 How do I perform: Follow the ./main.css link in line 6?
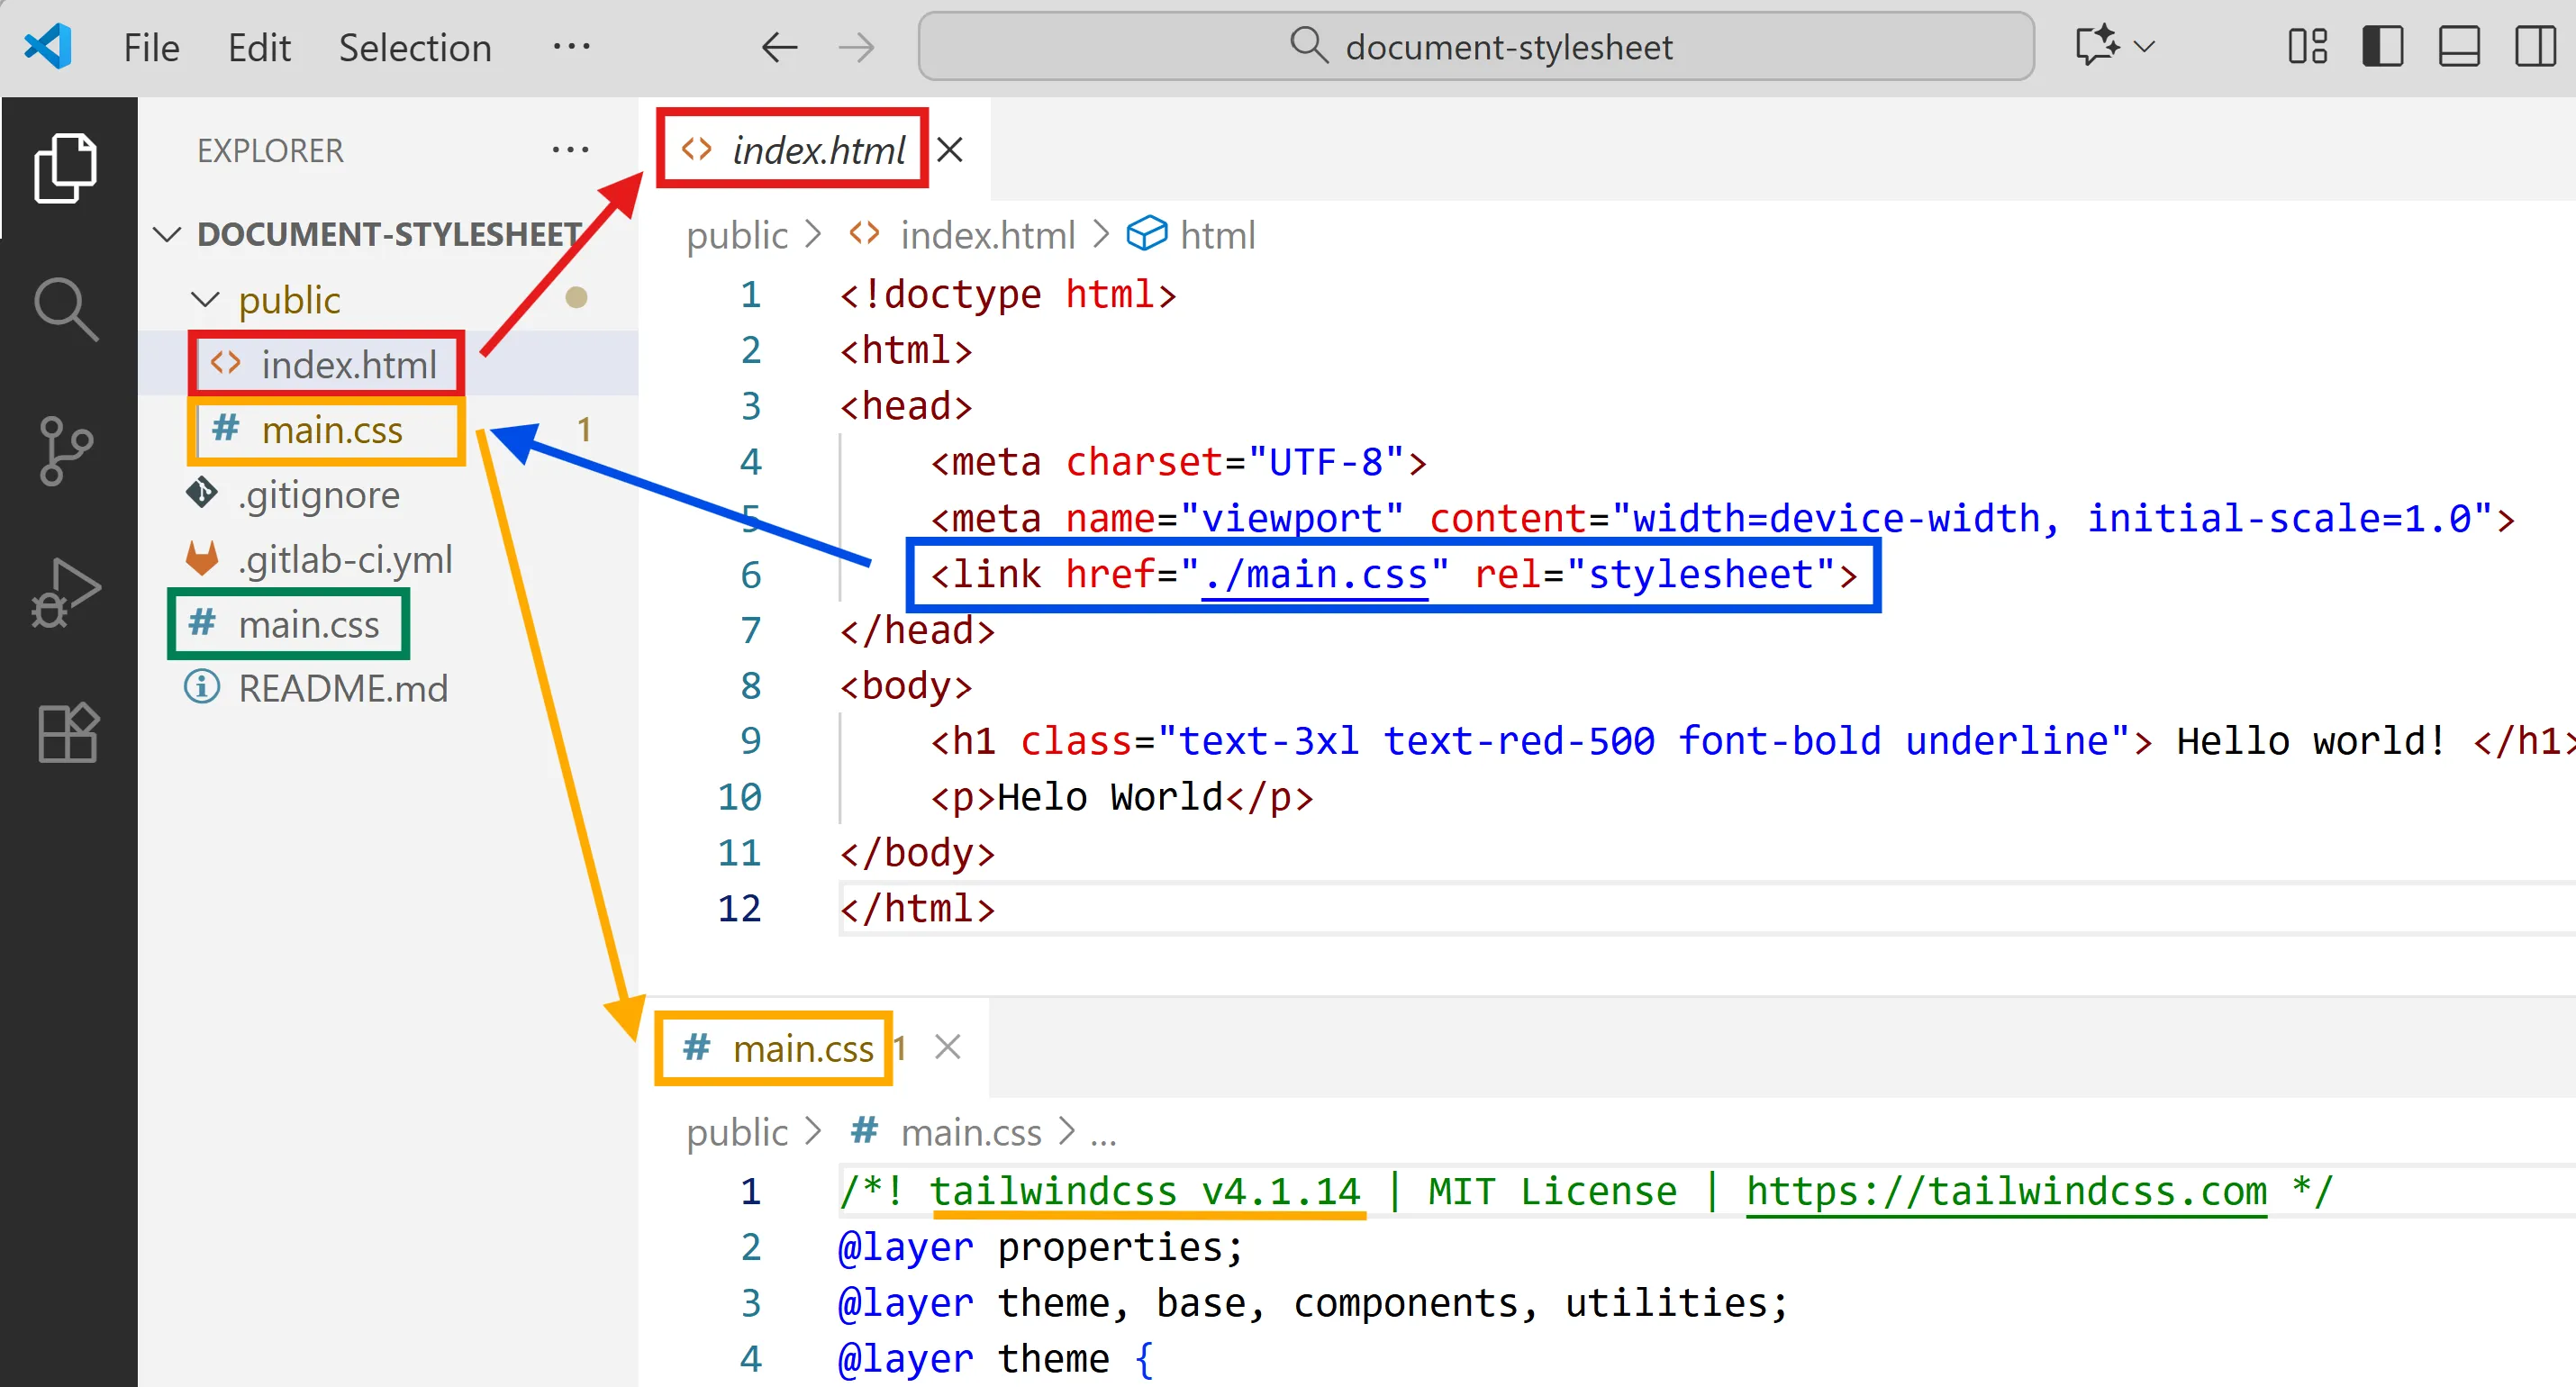tap(1314, 575)
